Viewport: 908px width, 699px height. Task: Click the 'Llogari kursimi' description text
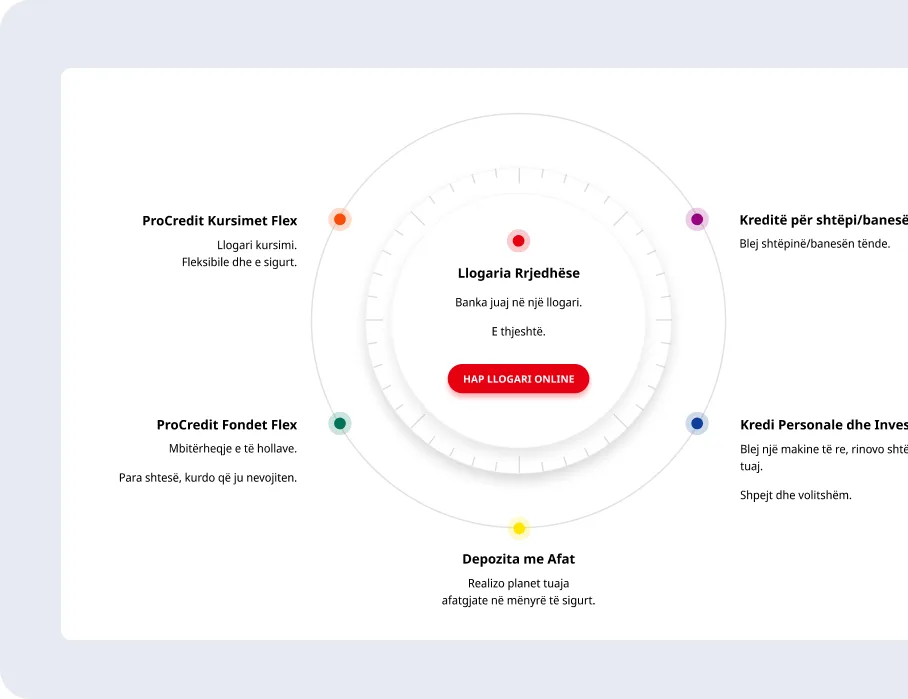point(257,245)
